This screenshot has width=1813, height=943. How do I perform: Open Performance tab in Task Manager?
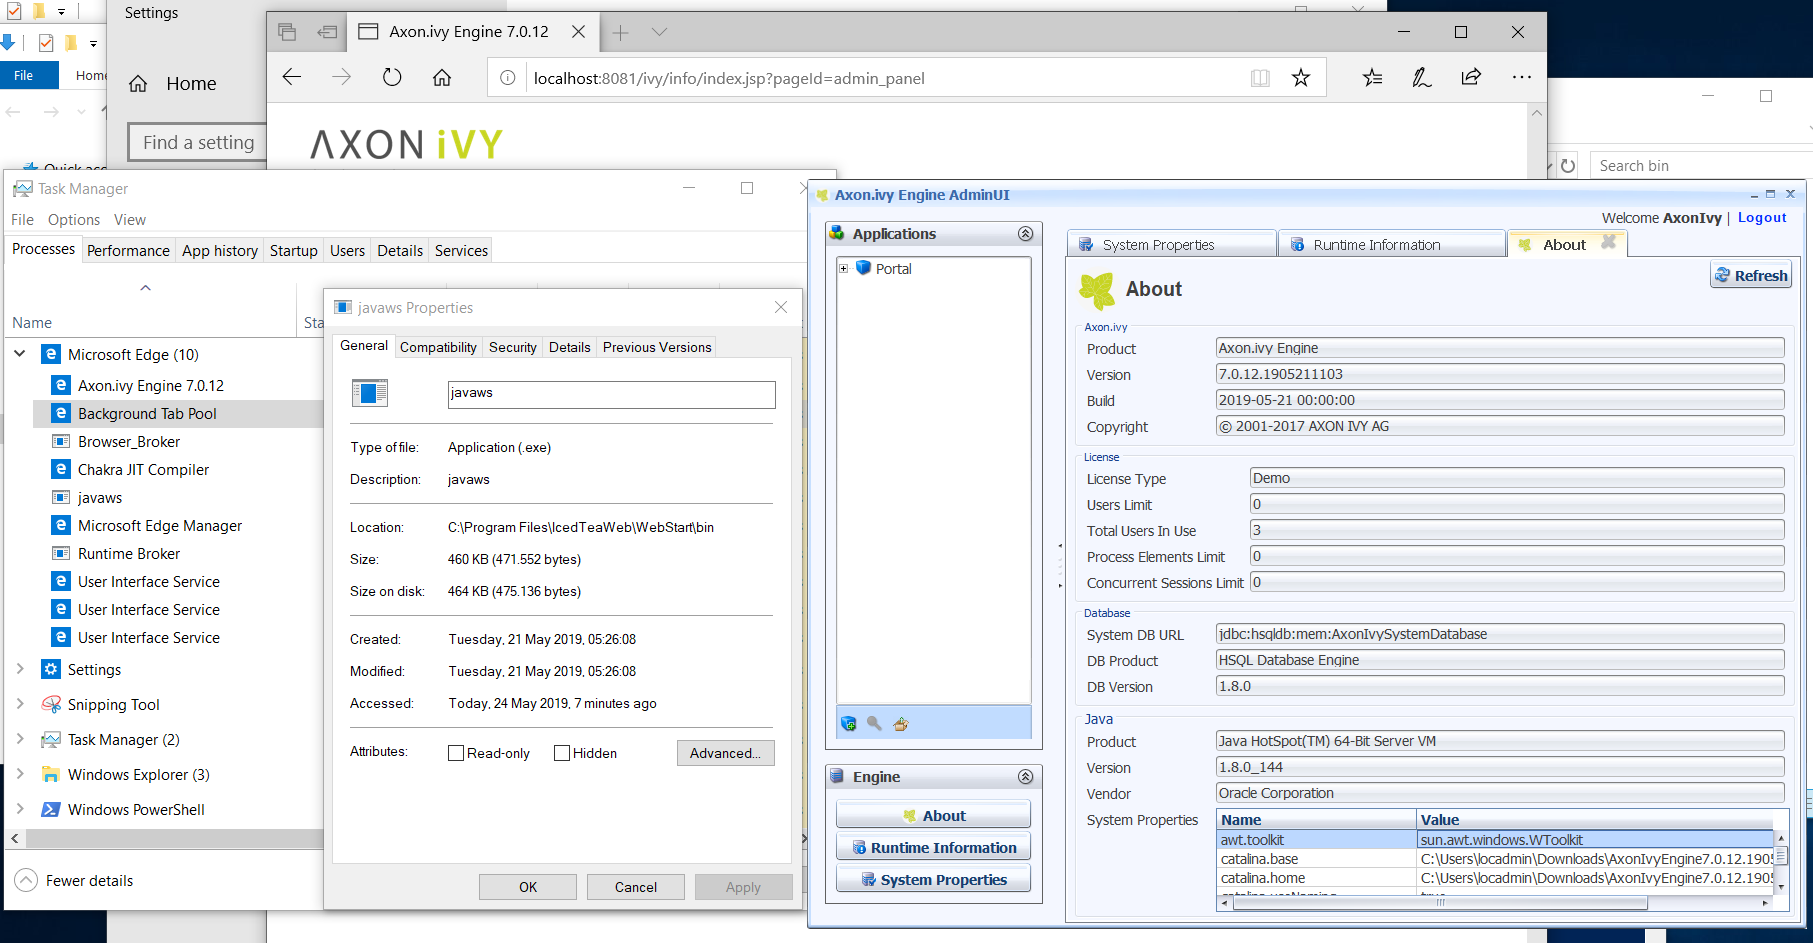coord(128,251)
